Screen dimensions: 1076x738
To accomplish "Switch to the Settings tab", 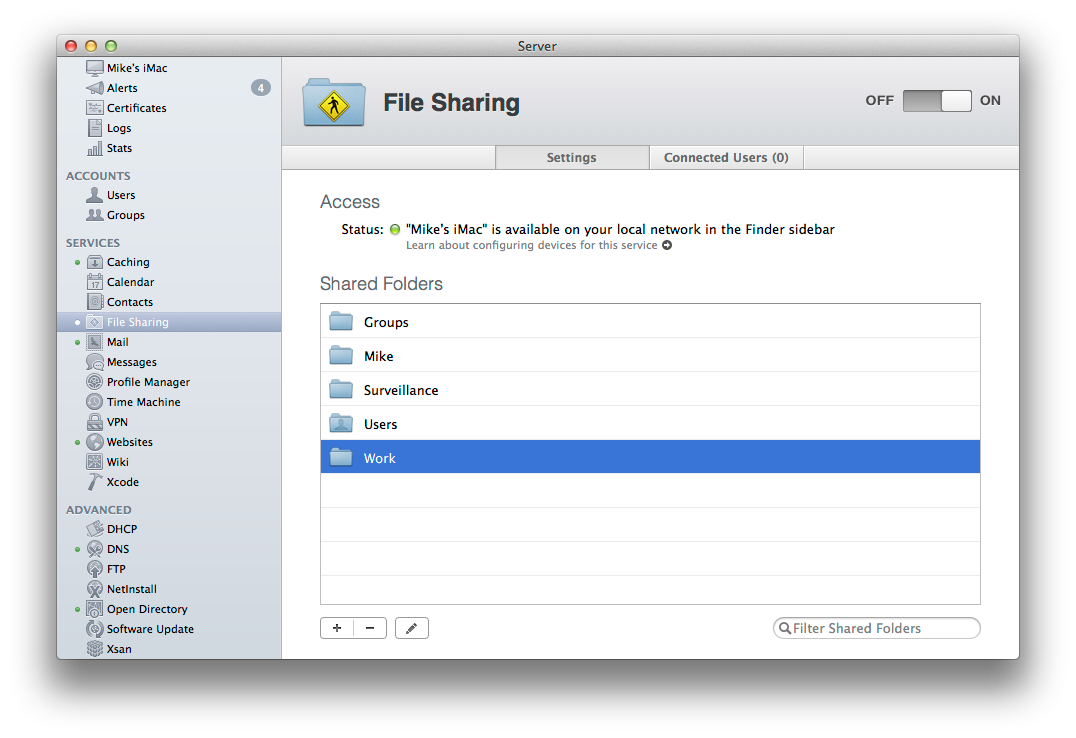I will (572, 157).
